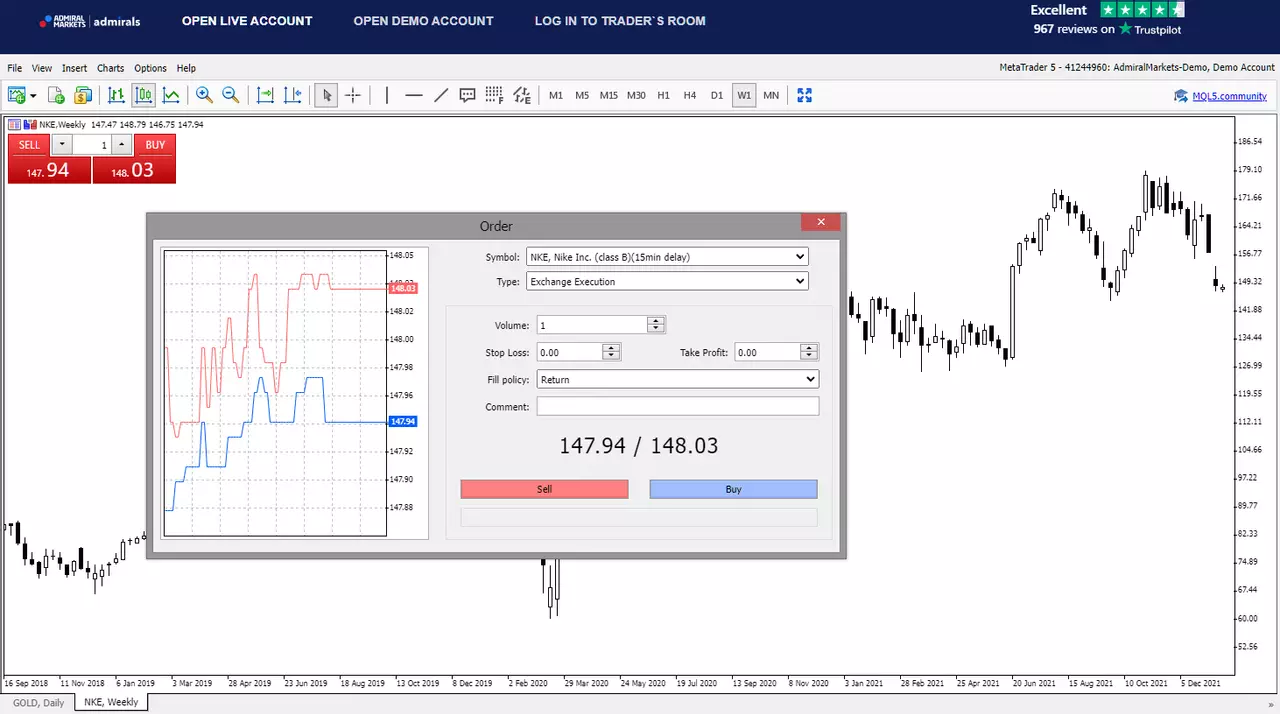
Task: Open the Help menu
Action: point(186,68)
